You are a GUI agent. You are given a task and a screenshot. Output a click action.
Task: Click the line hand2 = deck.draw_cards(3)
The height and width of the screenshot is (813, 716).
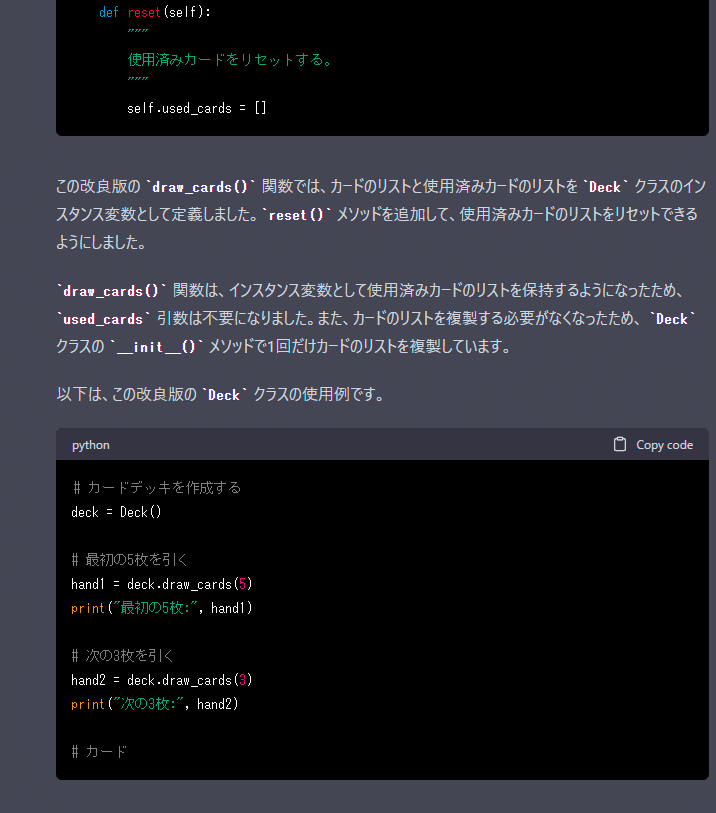[x=162, y=680]
